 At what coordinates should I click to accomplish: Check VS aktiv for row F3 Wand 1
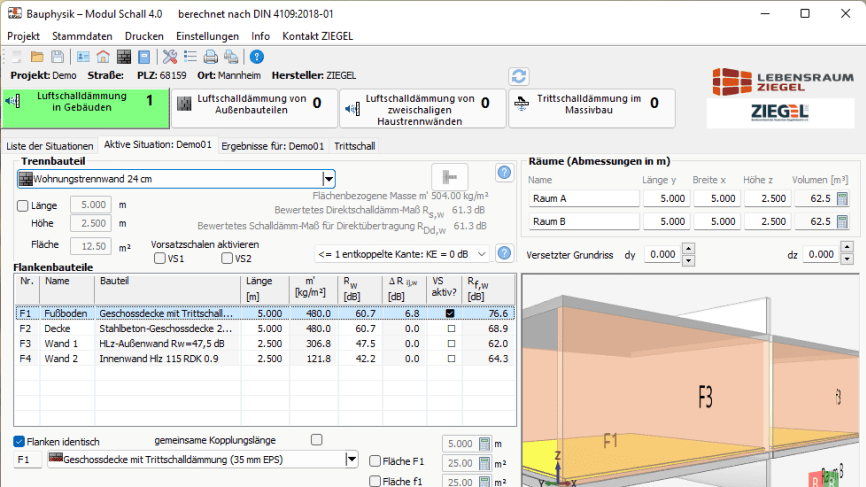(451, 343)
